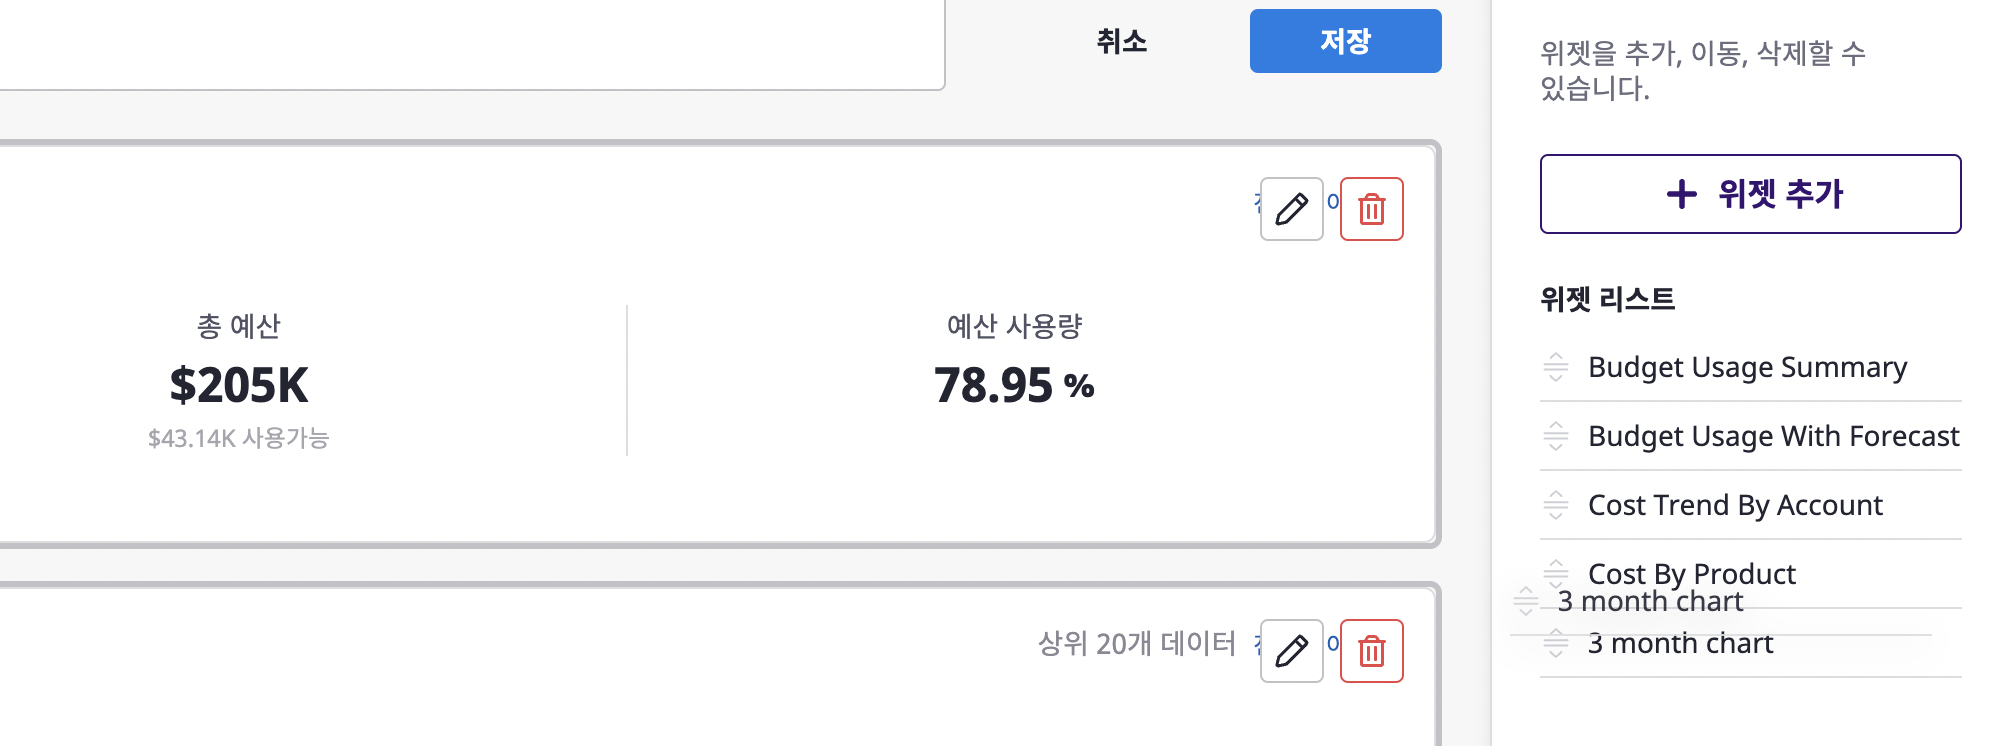Image resolution: width=2000 pixels, height=746 pixels.
Task: Grab the Budget Usage With Forecast drag handle
Action: 1556,436
